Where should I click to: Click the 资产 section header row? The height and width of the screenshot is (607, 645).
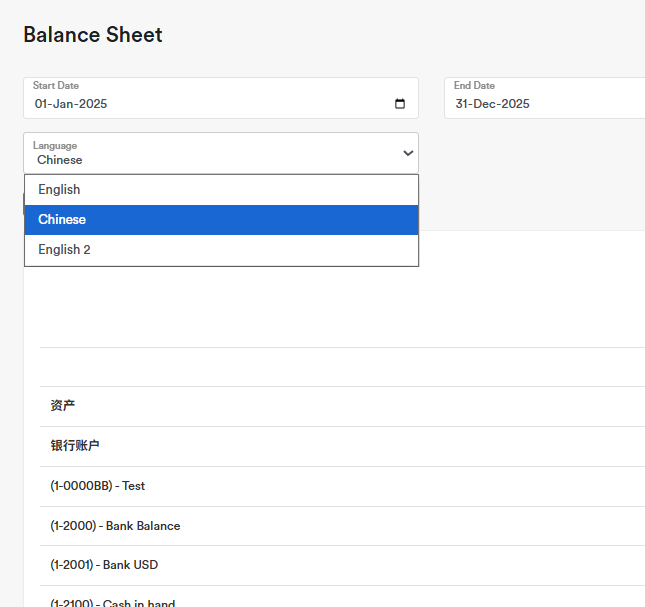point(63,406)
